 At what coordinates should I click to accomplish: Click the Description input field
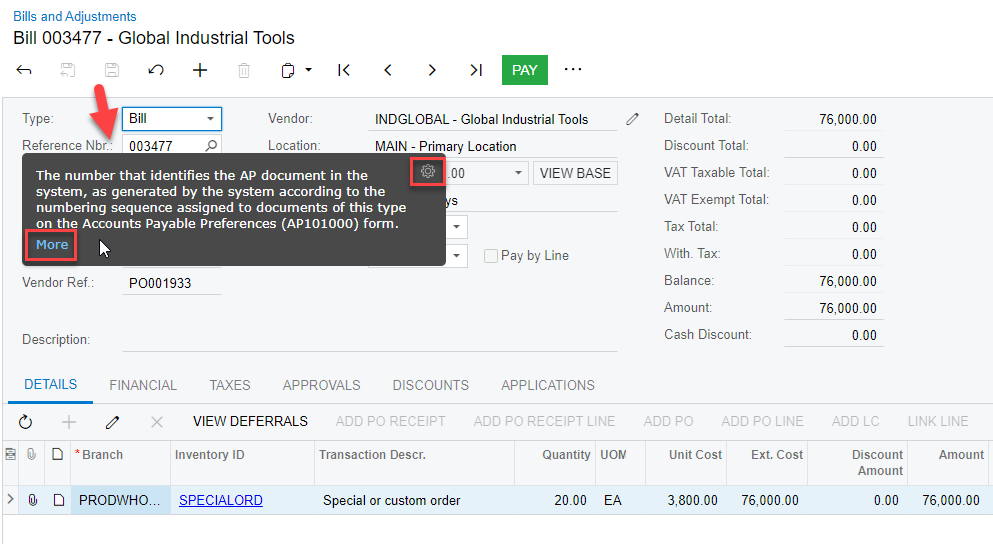coord(370,339)
